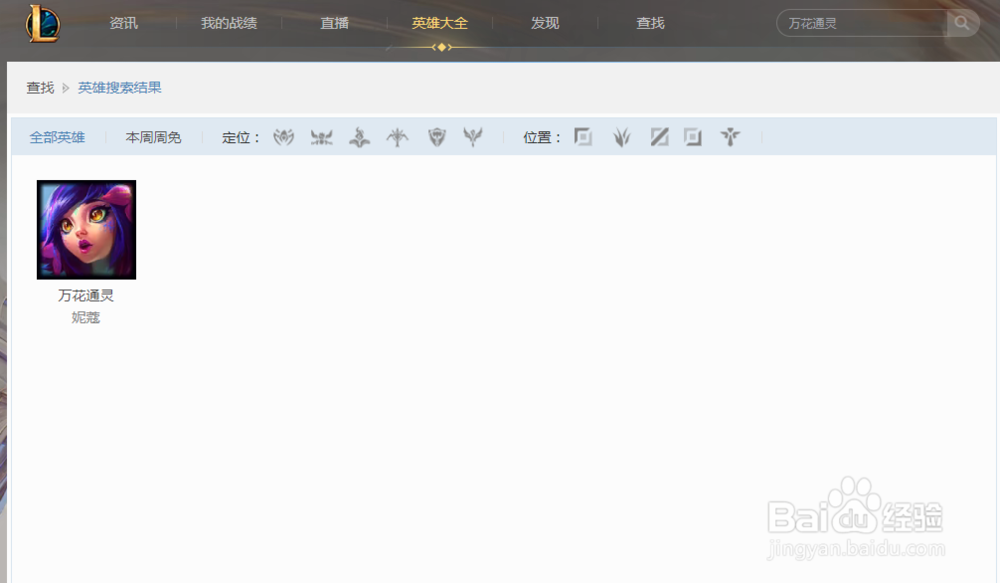Filter by the first role icon after 定位
The image size is (1000, 583).
[x=284, y=137]
